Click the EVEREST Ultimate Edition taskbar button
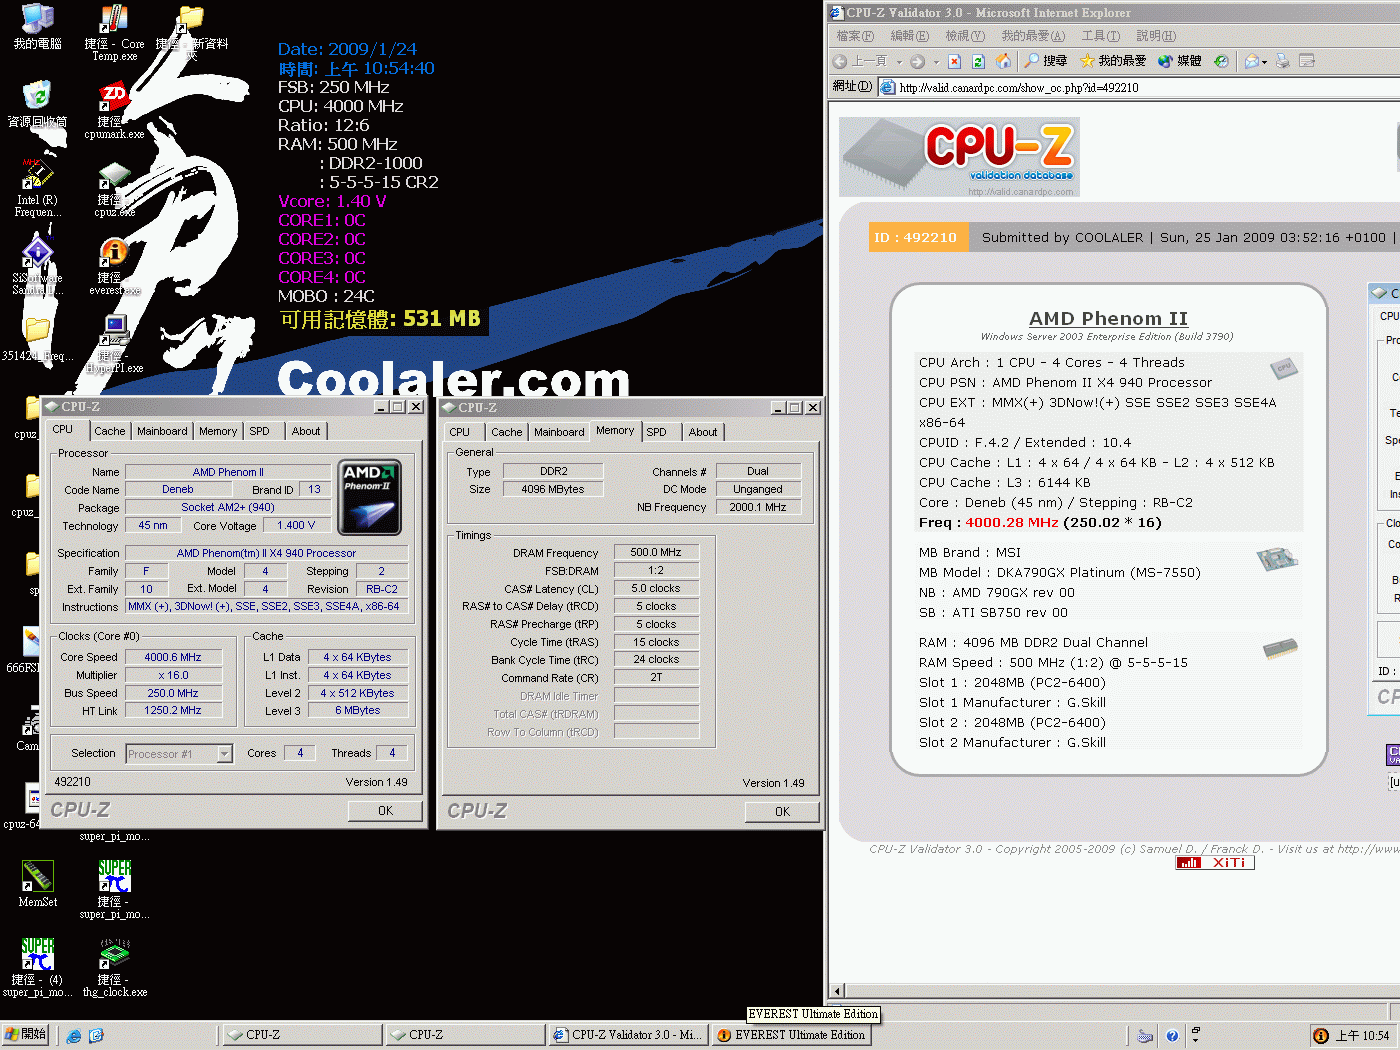The image size is (1400, 1050). coord(791,1035)
